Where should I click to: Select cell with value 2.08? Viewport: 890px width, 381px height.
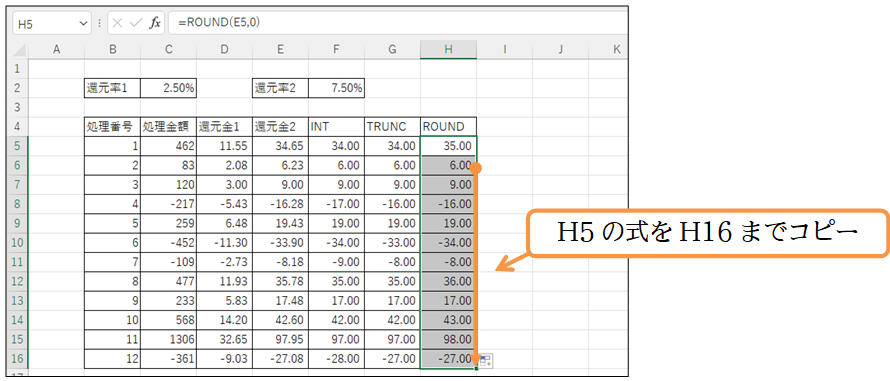point(225,165)
